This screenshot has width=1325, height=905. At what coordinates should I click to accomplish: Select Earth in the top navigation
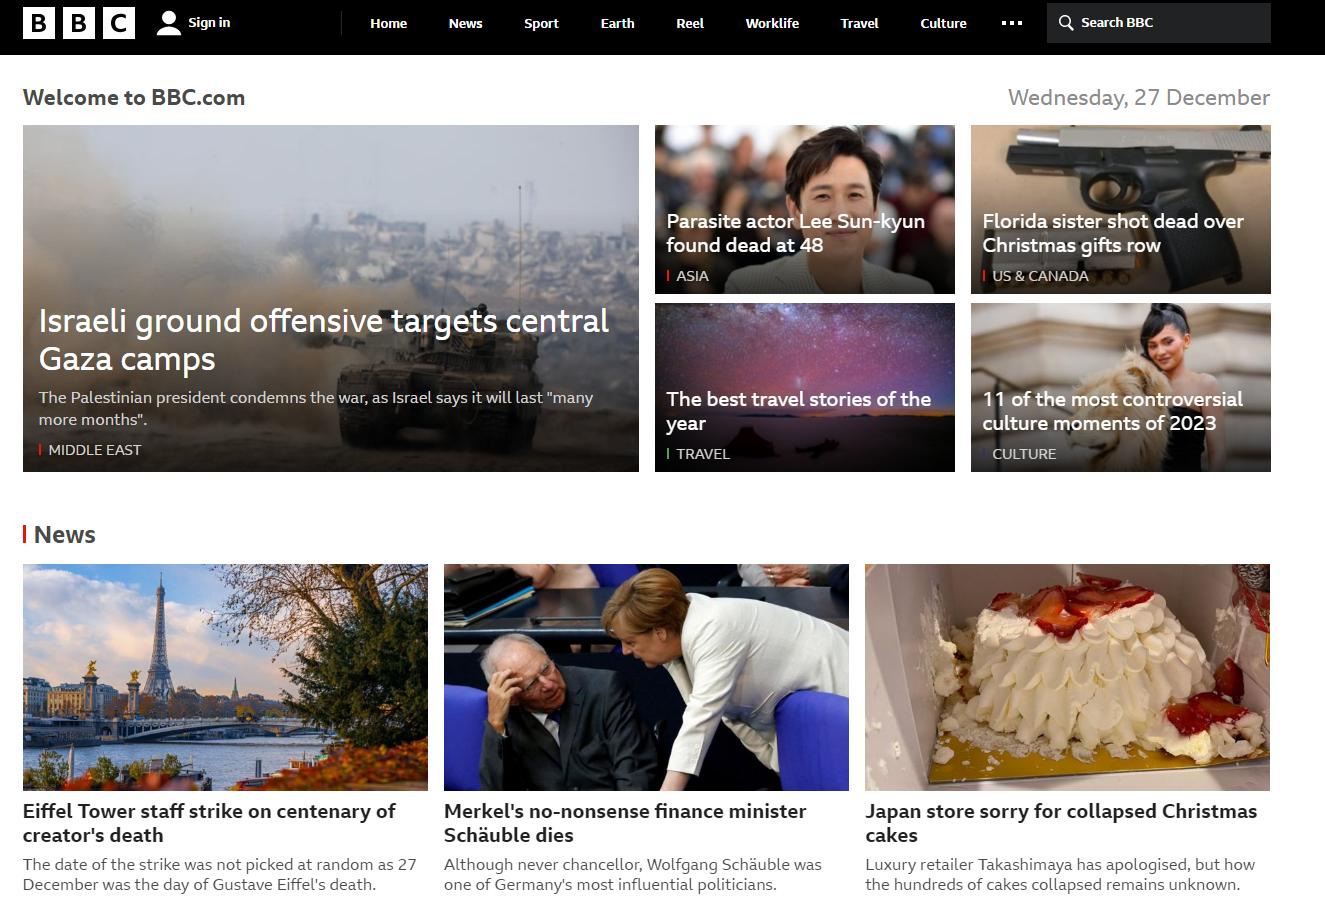(617, 23)
